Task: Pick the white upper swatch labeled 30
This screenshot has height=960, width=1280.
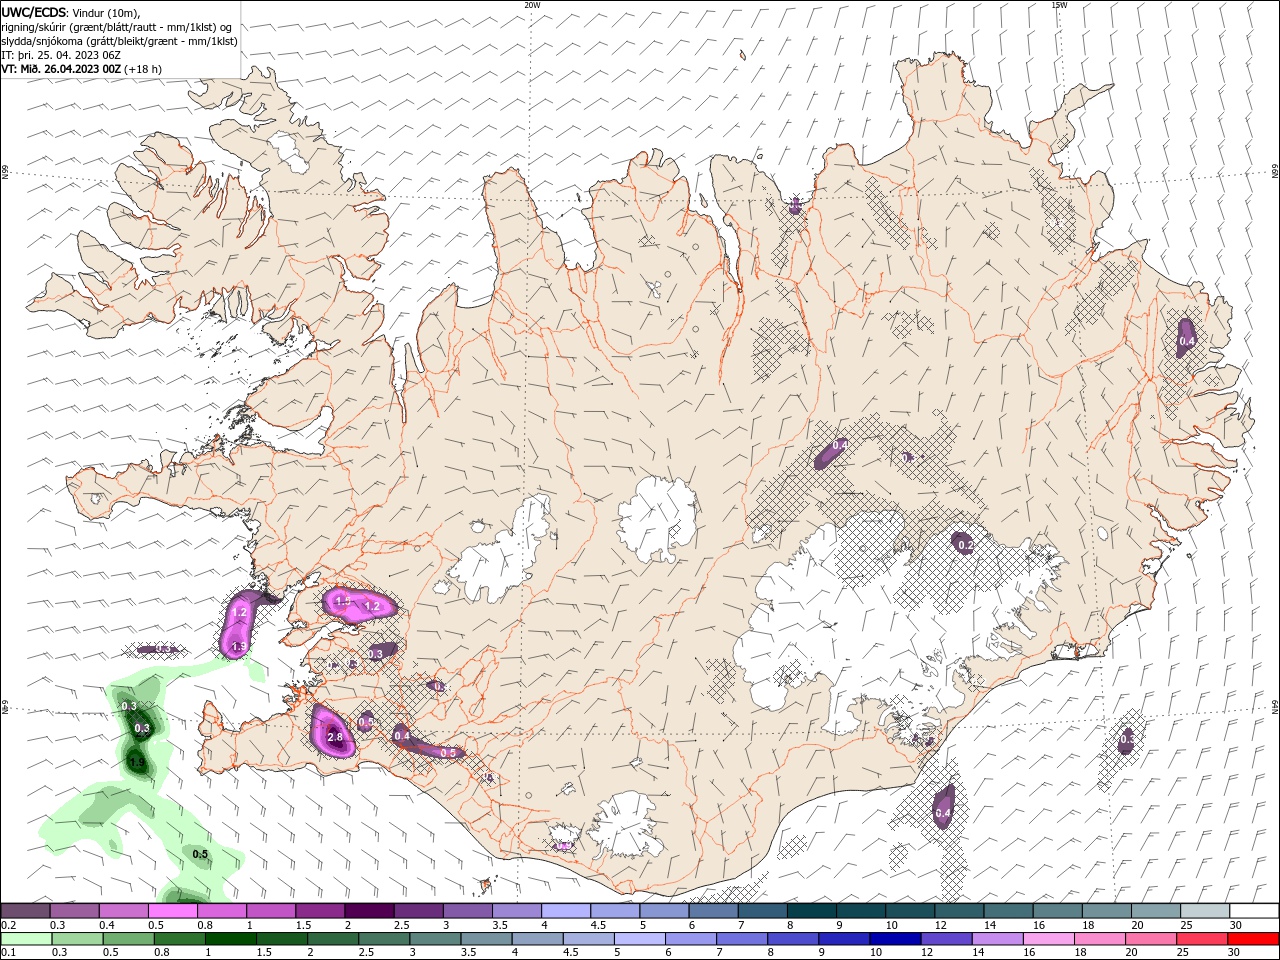Action: (1254, 910)
